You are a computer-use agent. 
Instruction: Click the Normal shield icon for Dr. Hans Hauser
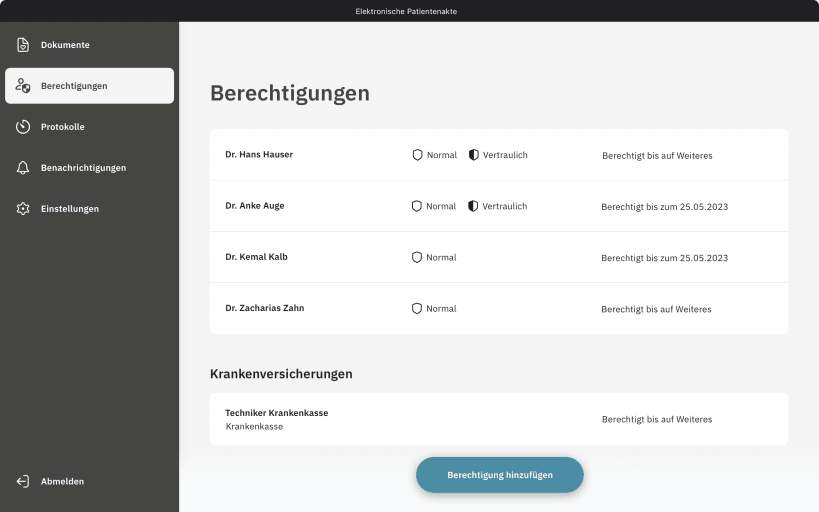[417, 155]
